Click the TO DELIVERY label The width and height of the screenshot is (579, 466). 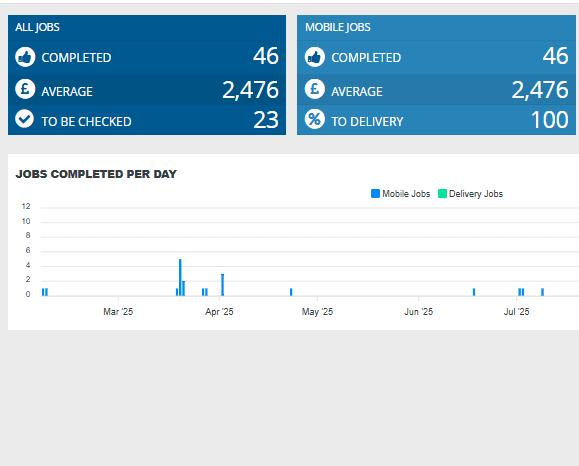[367, 122]
